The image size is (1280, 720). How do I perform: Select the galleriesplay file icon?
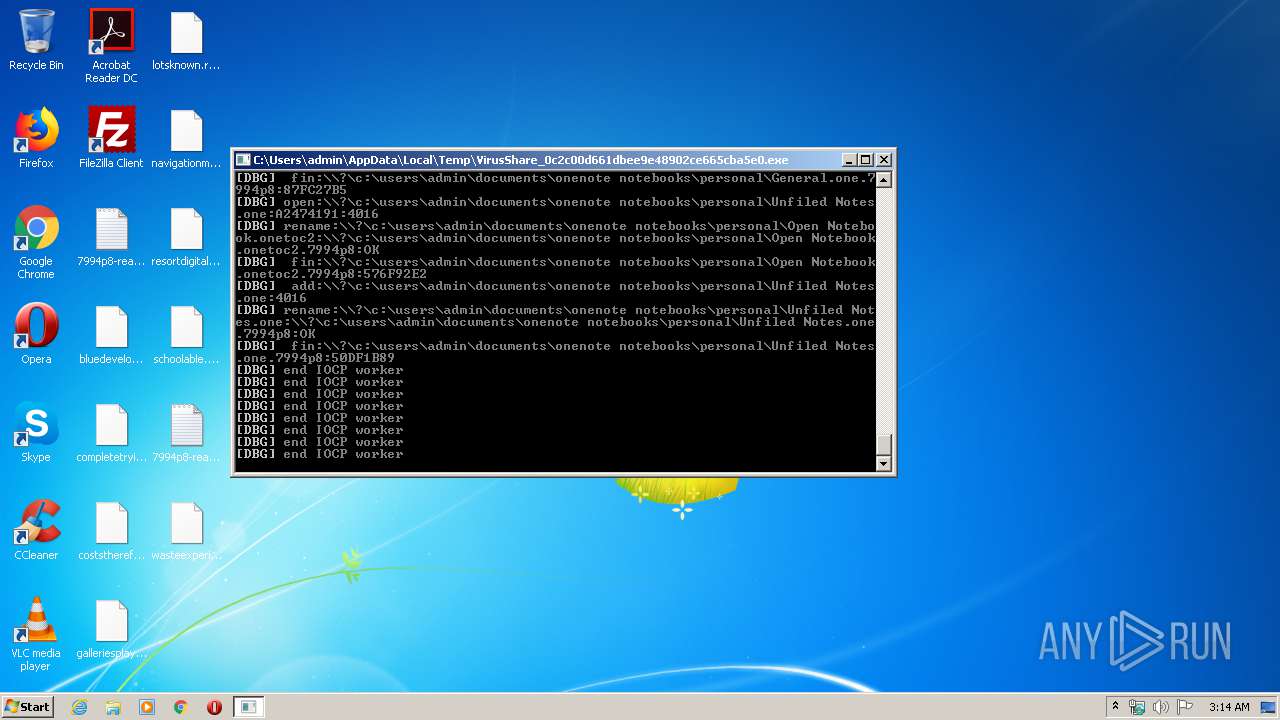111,629
